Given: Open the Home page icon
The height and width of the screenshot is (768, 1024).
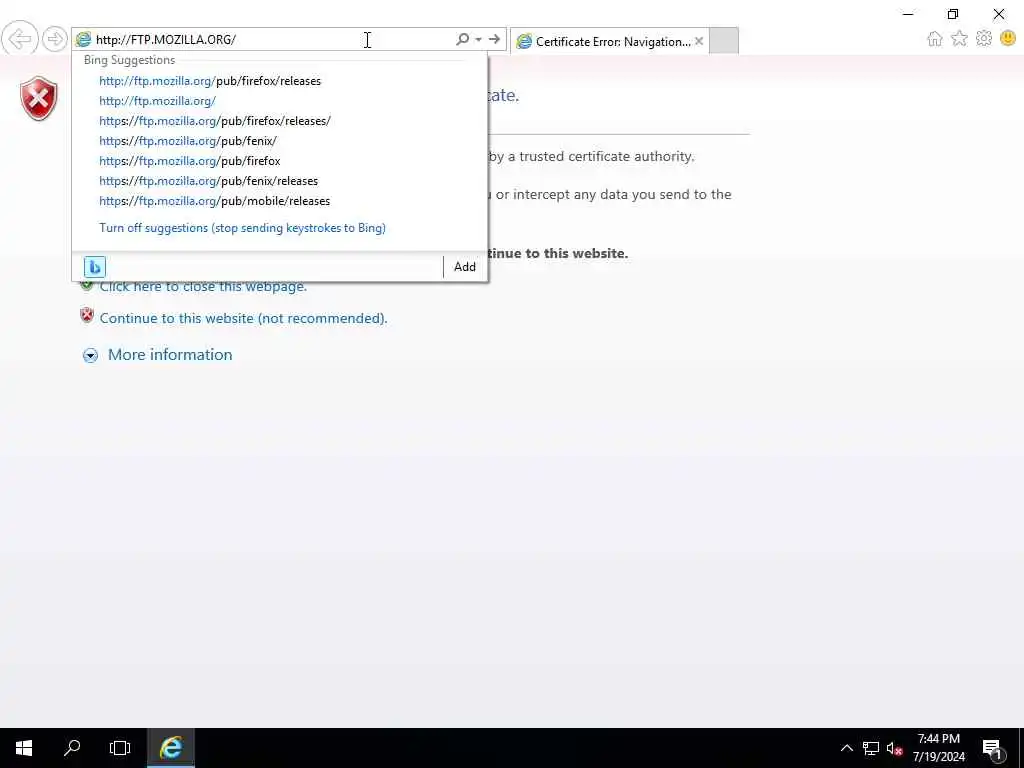Looking at the screenshot, I should (x=935, y=39).
